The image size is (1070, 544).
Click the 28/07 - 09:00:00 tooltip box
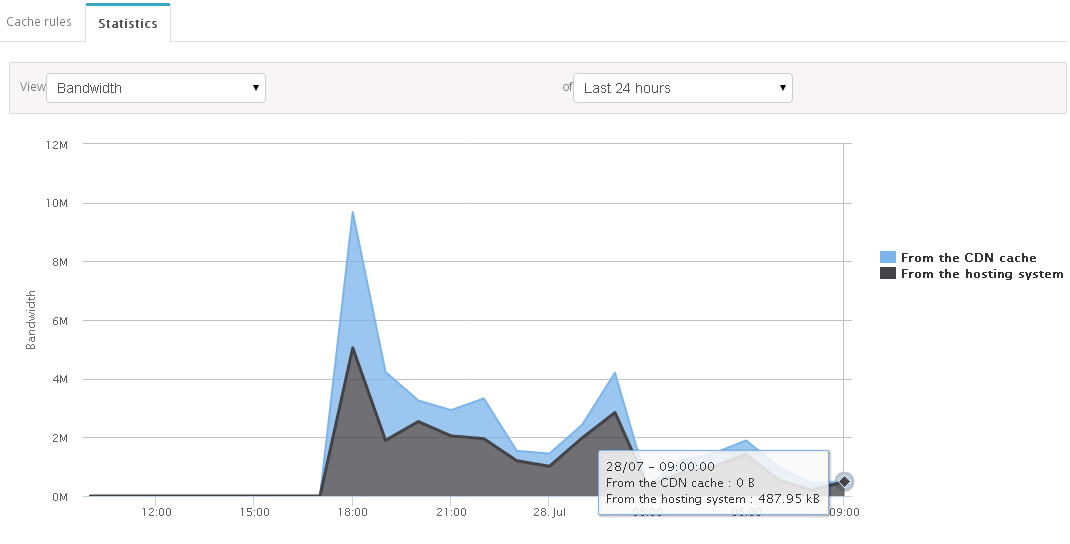click(x=714, y=483)
